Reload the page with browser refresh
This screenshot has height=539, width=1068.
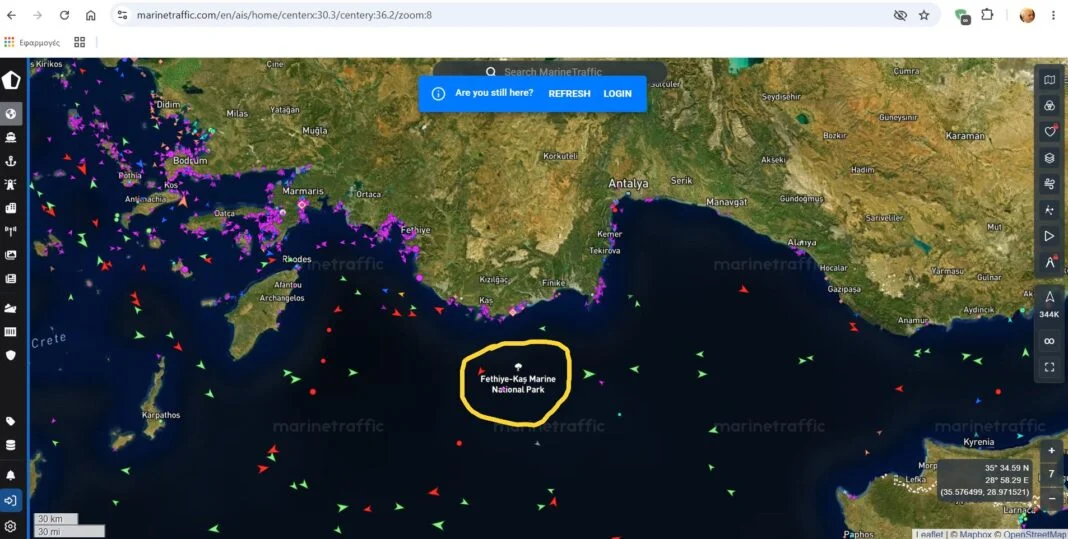[x=64, y=15]
